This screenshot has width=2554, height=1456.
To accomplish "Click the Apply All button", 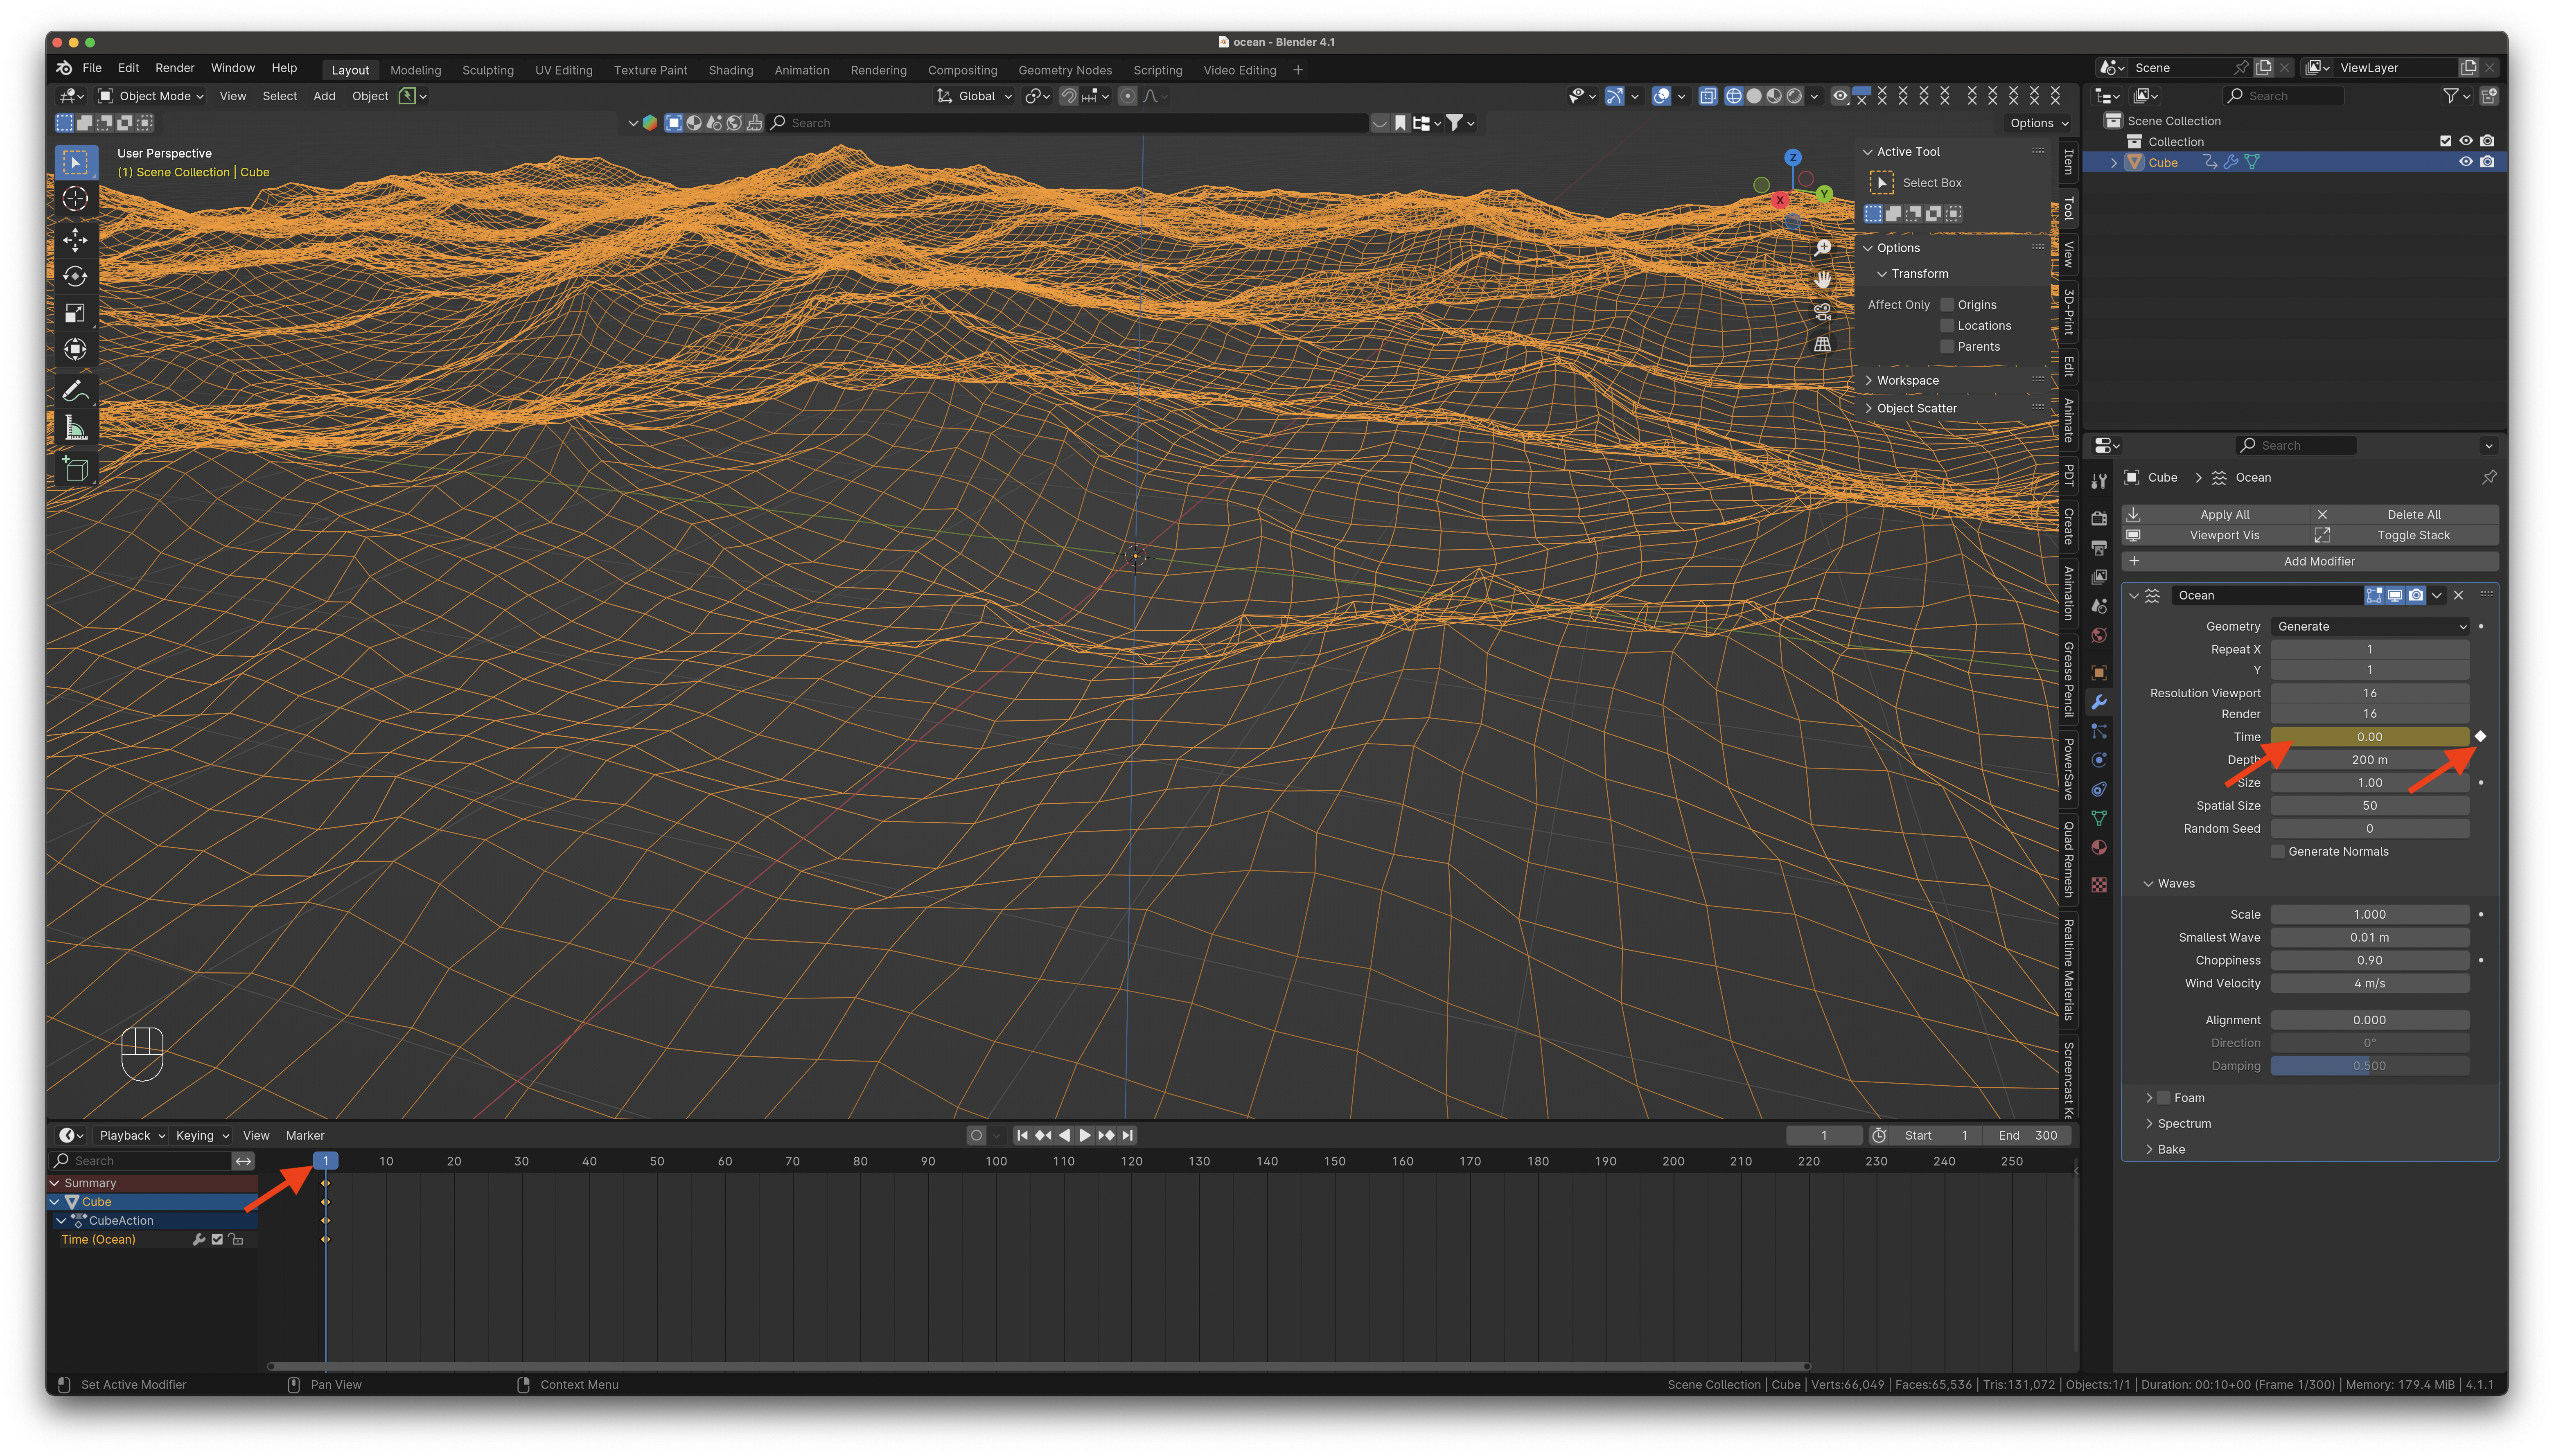I will [x=2215, y=514].
